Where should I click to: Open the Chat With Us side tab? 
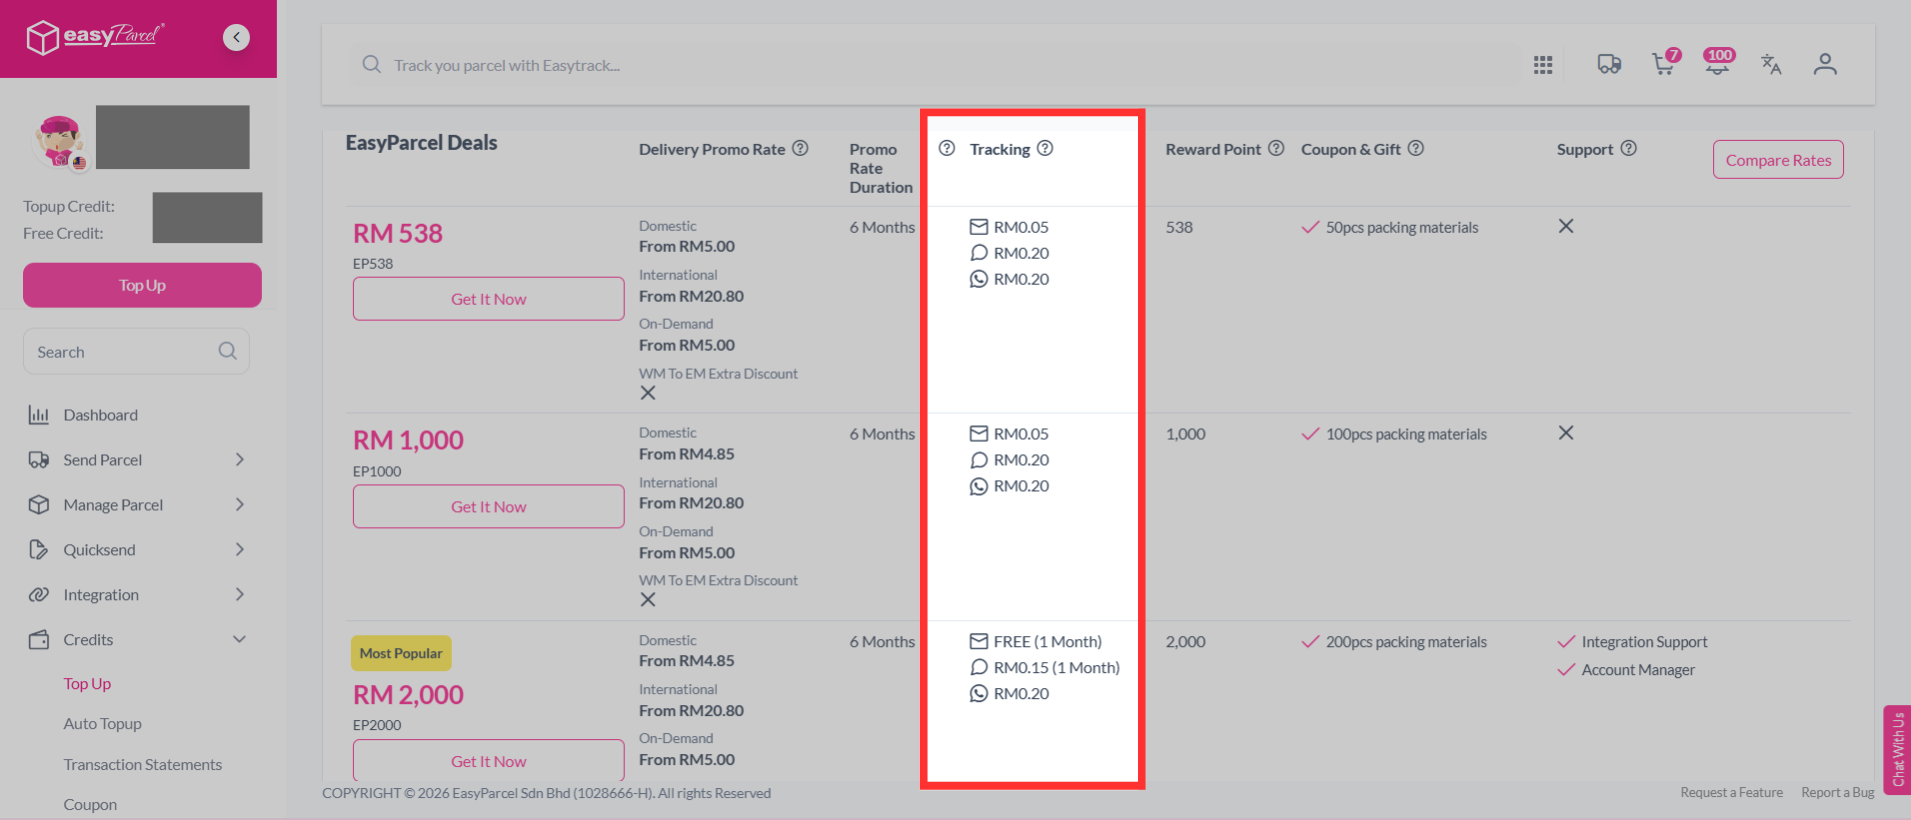(x=1897, y=750)
